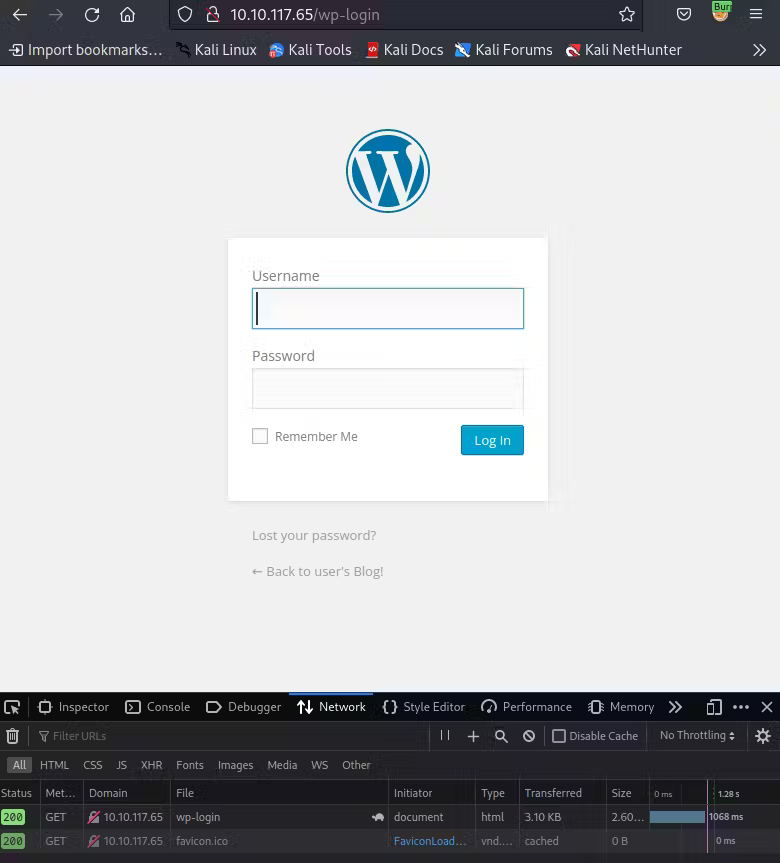Pause network recording
Screen dimensions: 780x863
click(445, 735)
